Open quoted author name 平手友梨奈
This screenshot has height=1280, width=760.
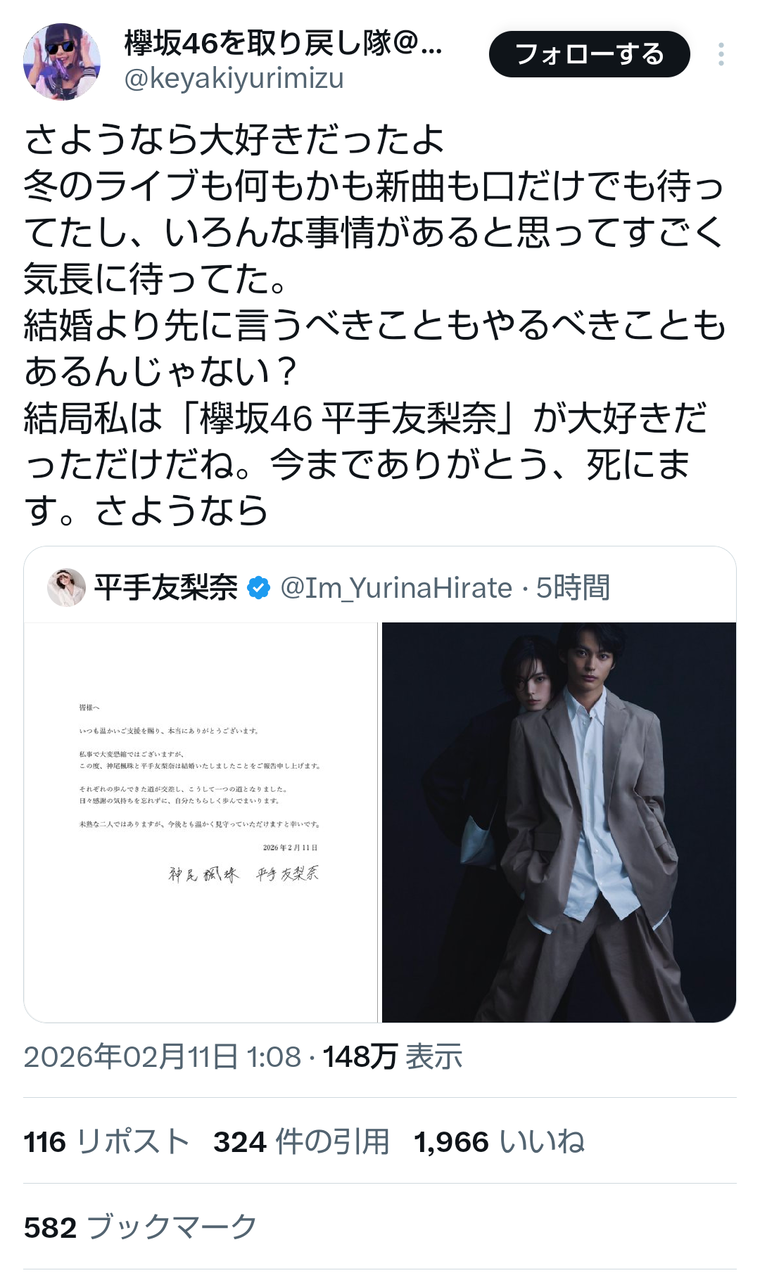click(x=166, y=588)
